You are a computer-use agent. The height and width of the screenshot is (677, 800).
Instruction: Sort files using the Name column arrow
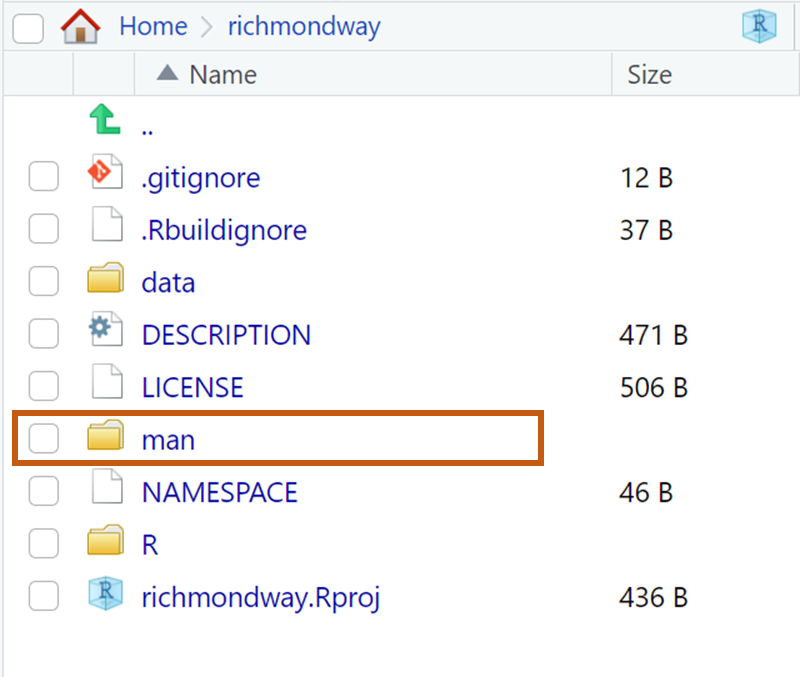[x=168, y=74]
